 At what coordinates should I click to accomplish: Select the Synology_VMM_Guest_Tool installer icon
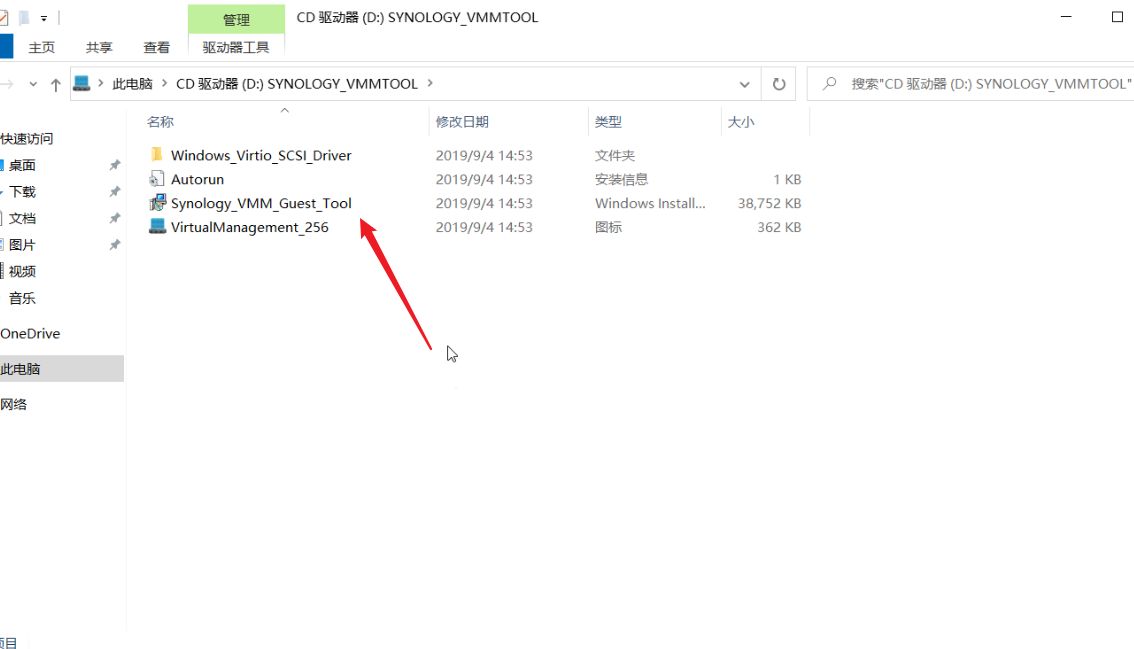click(157, 203)
